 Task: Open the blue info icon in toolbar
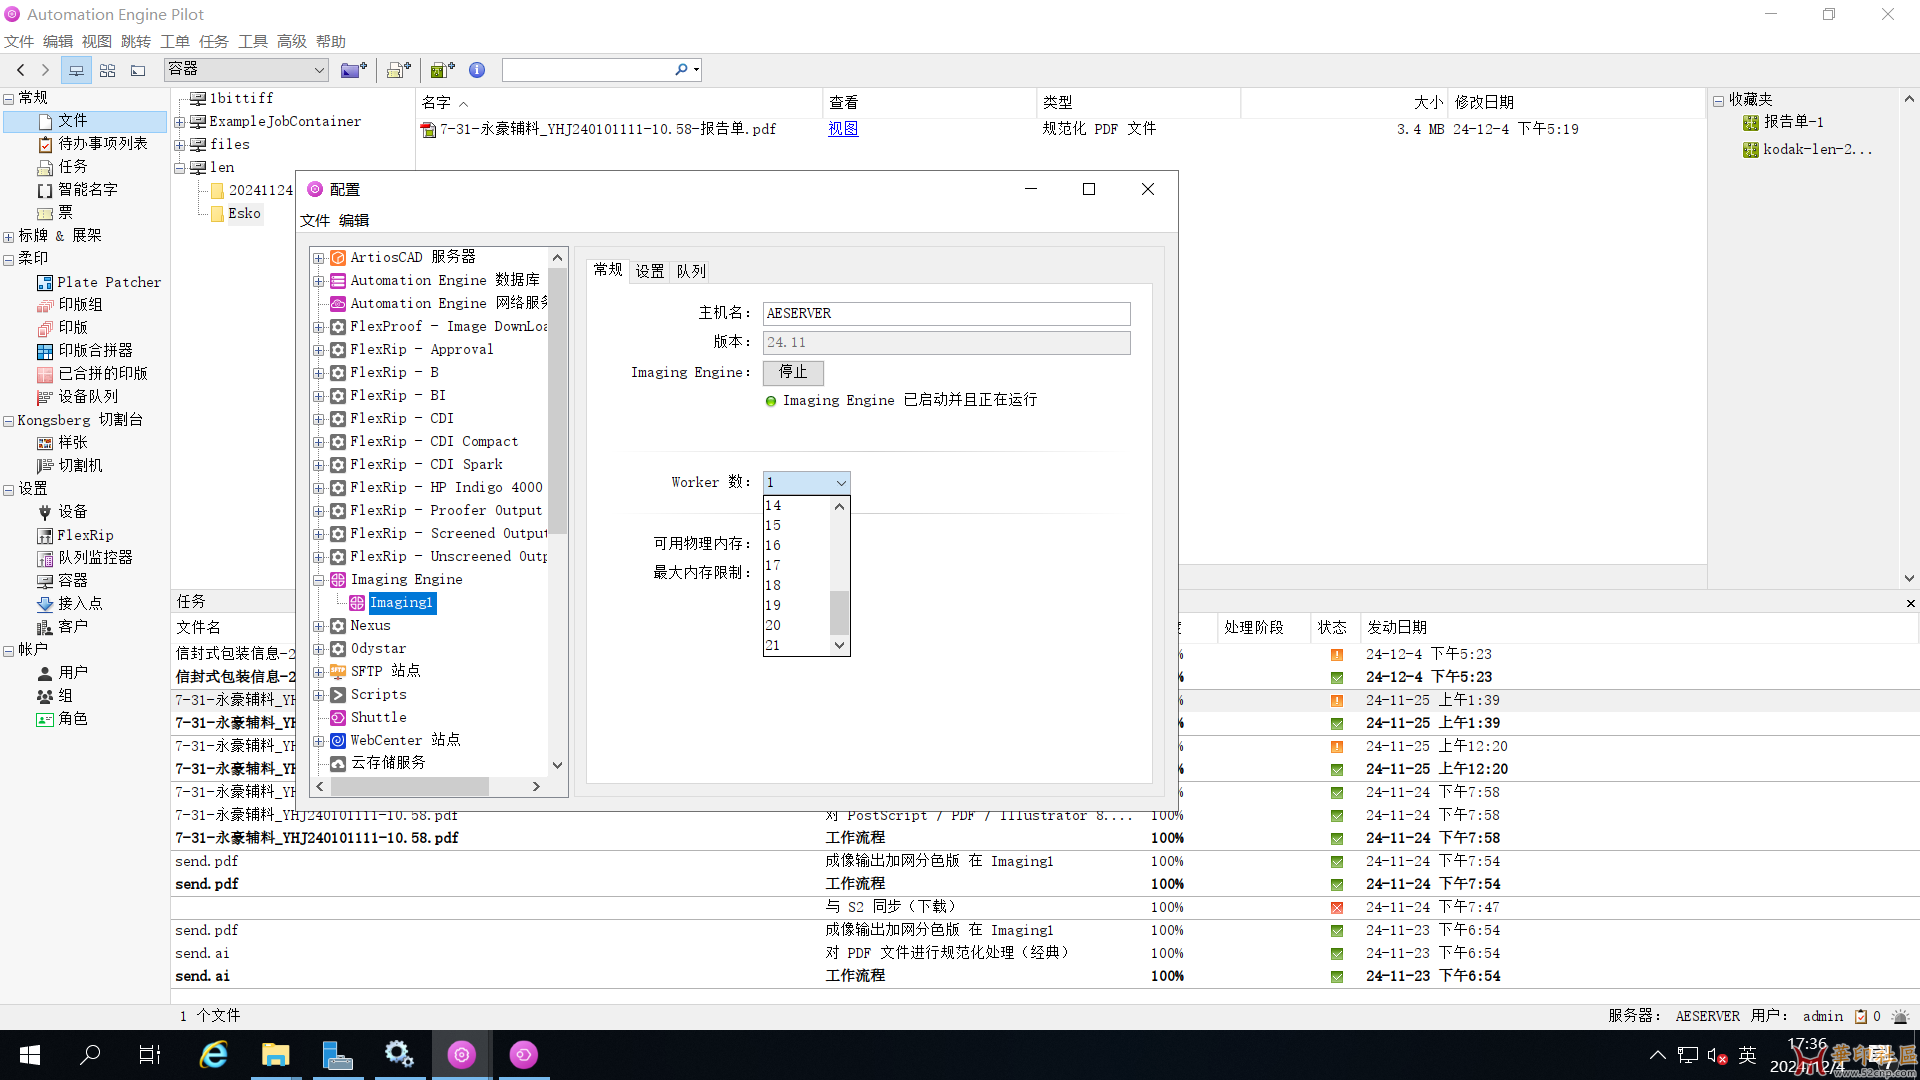[477, 70]
